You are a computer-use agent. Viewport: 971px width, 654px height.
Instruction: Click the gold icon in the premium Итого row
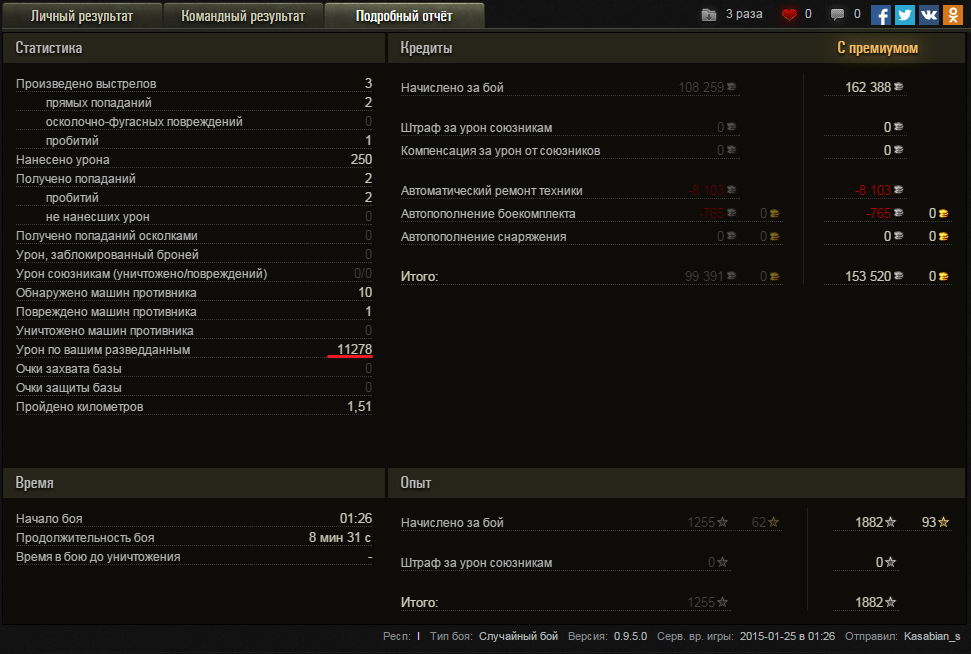(944, 276)
